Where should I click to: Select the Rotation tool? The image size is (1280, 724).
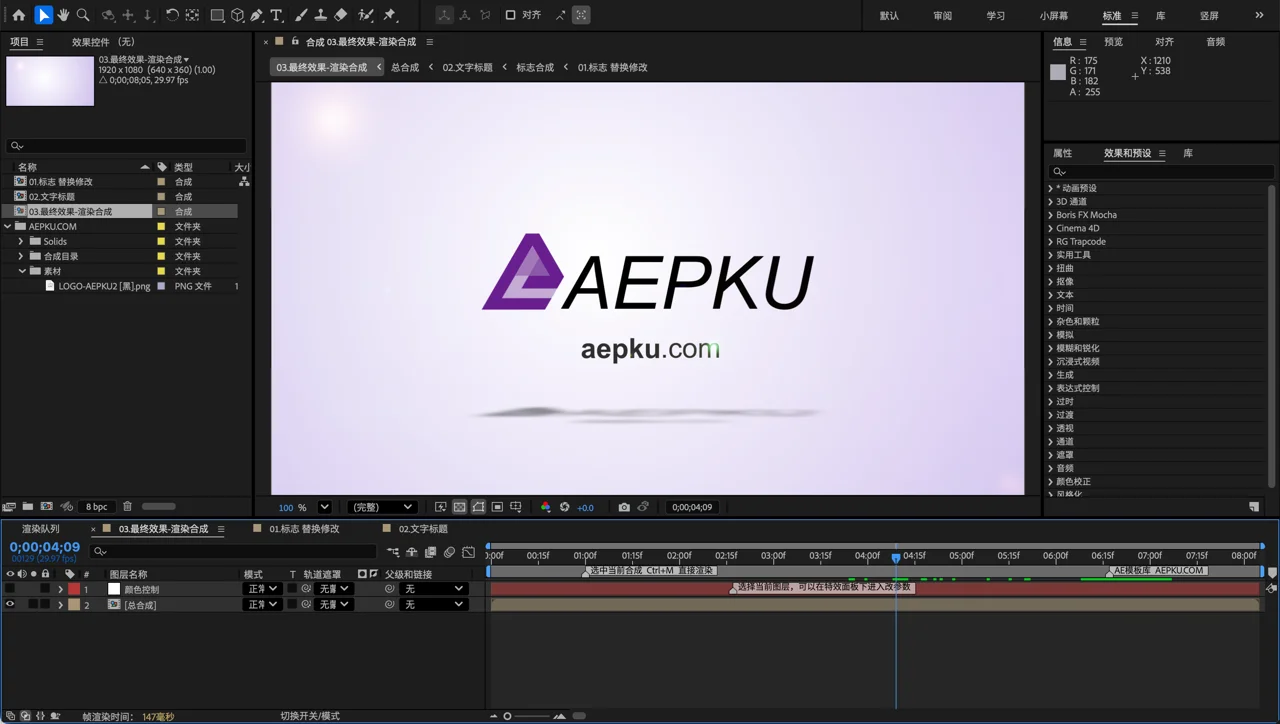click(x=172, y=15)
